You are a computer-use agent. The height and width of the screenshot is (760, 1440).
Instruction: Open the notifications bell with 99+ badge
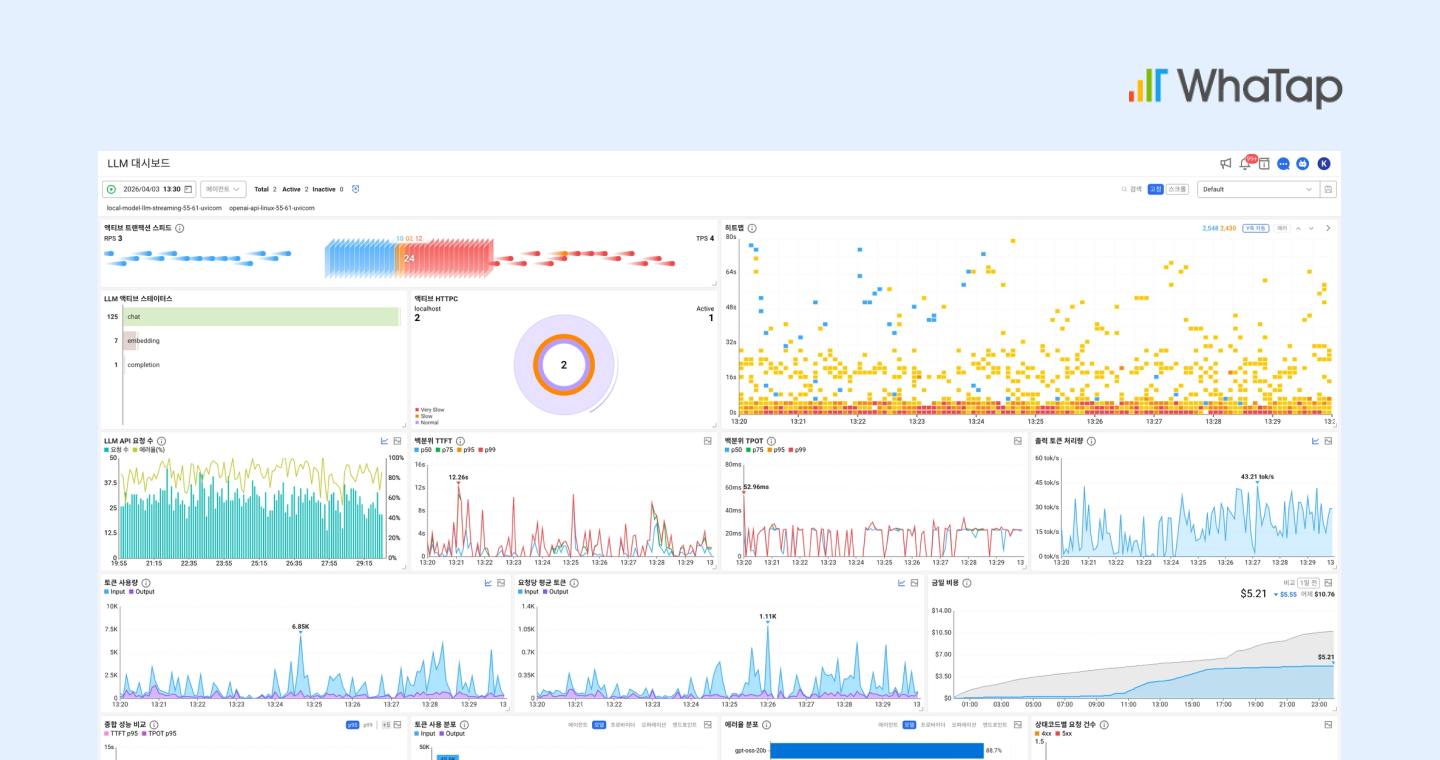click(x=1245, y=164)
